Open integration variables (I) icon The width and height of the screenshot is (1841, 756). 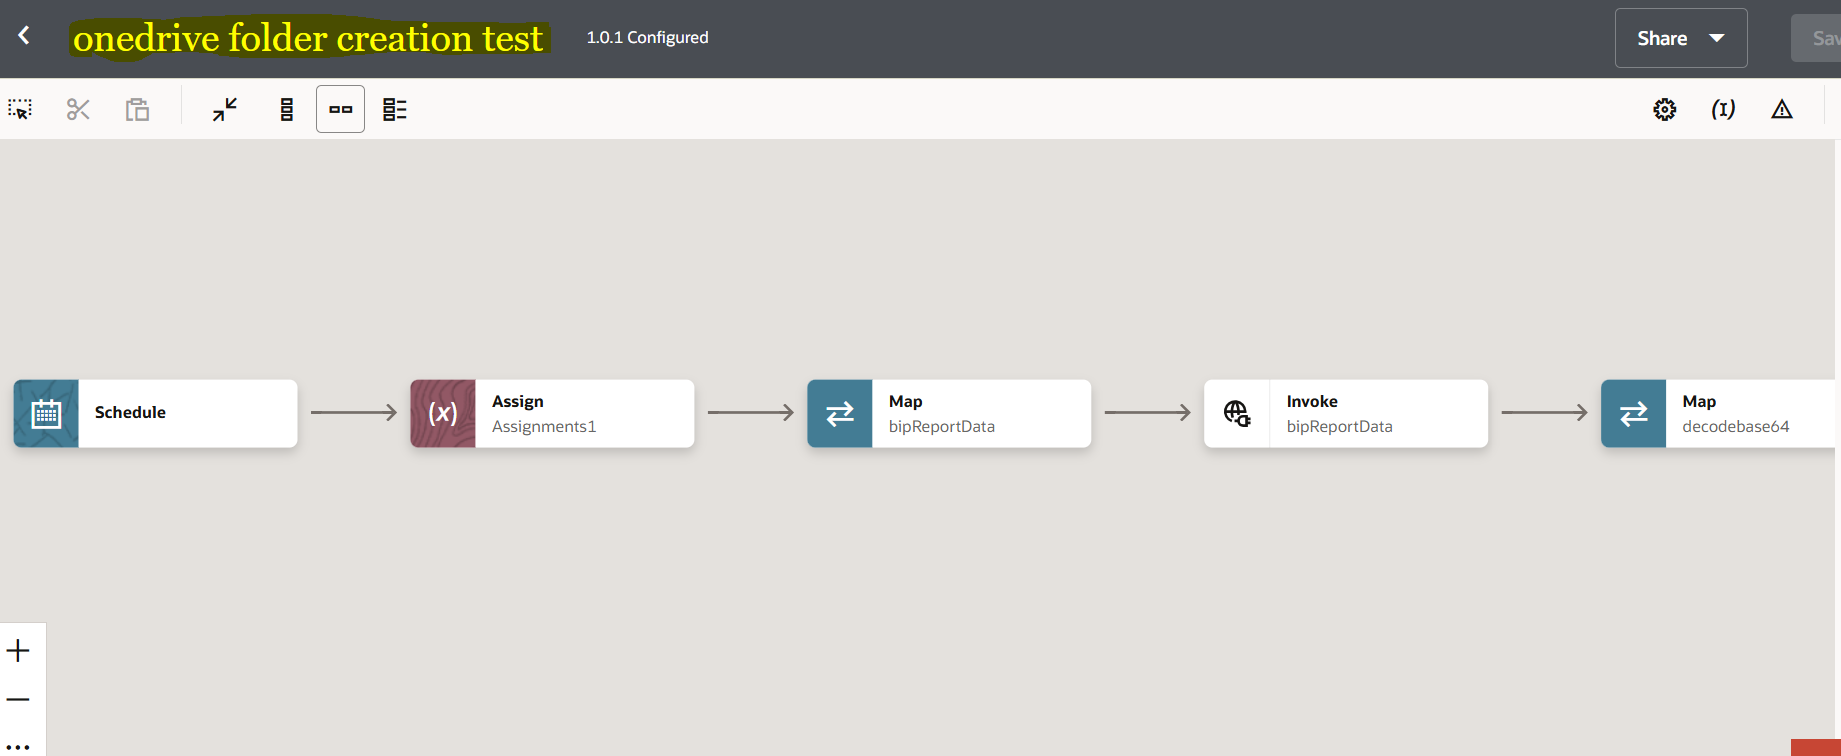pos(1723,109)
